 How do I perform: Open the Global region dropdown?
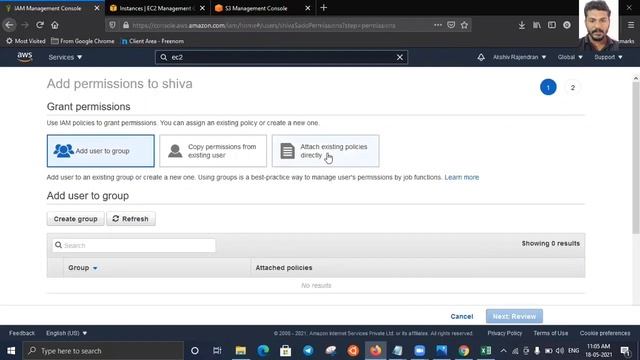[570, 57]
